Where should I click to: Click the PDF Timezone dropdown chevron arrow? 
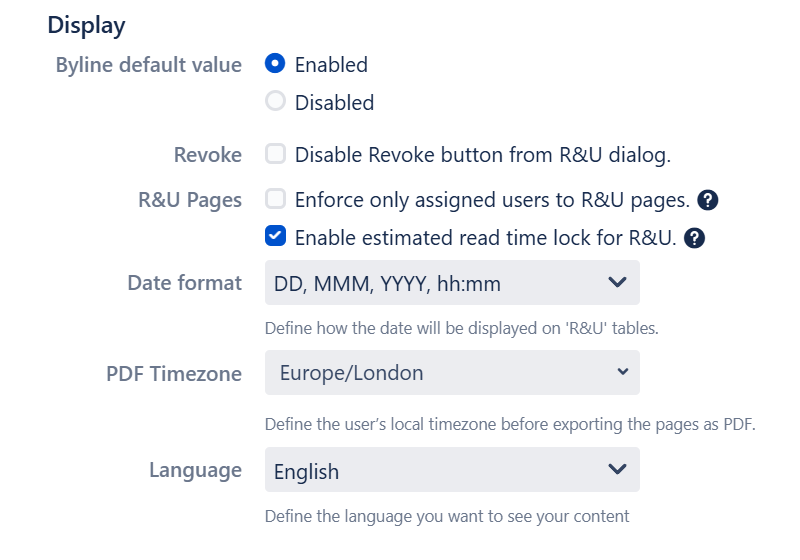(622, 372)
